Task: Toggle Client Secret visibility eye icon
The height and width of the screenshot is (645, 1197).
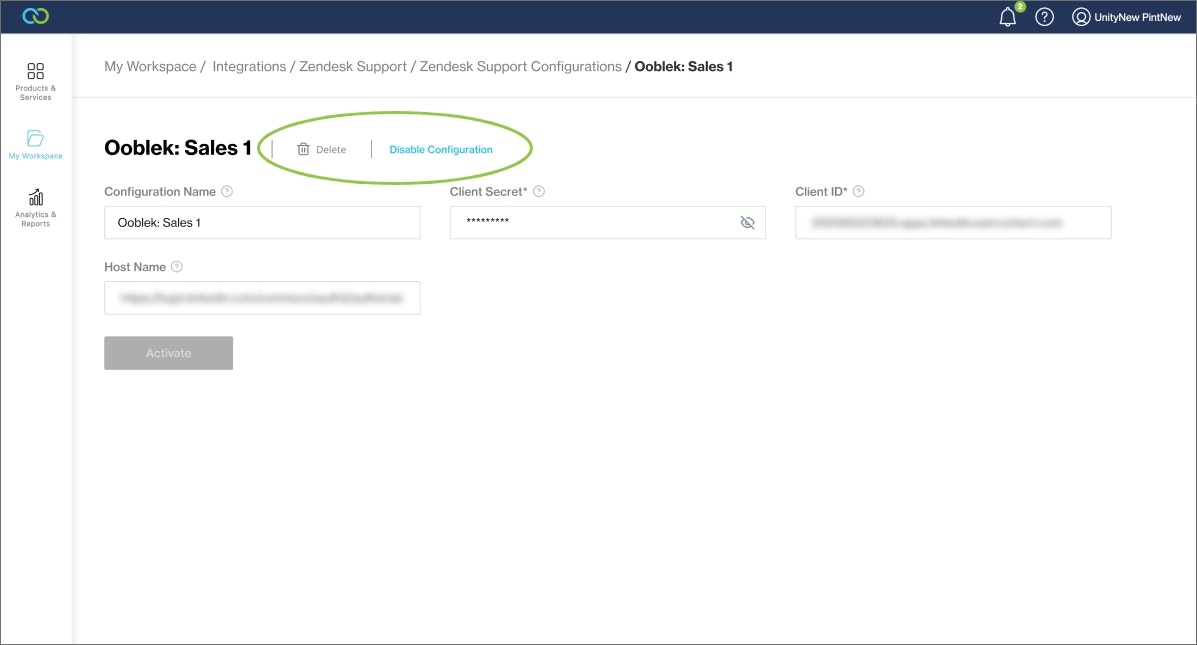Action: click(747, 222)
